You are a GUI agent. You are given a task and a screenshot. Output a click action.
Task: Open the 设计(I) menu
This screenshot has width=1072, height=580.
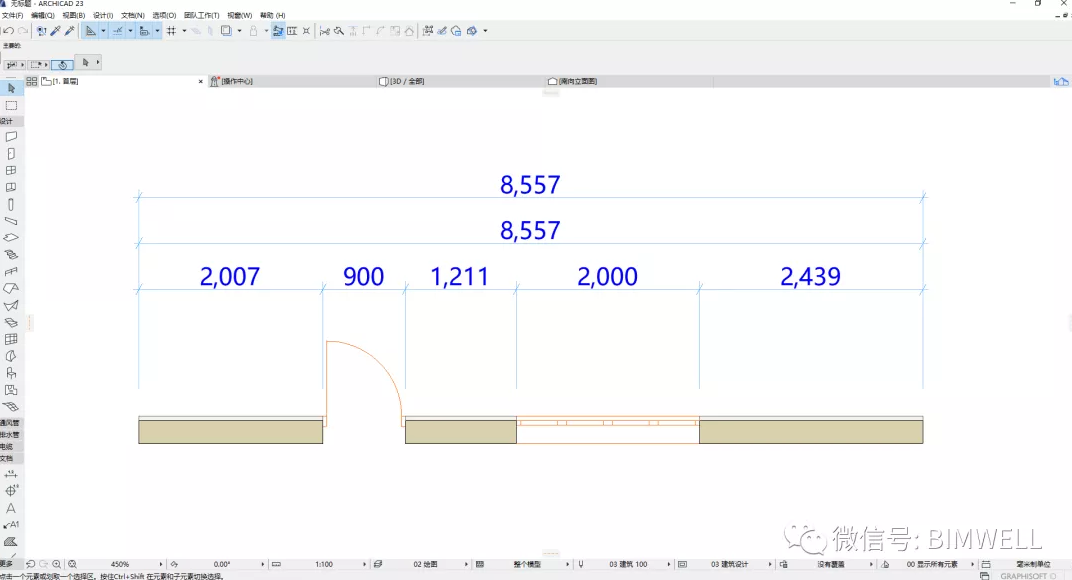[103, 15]
